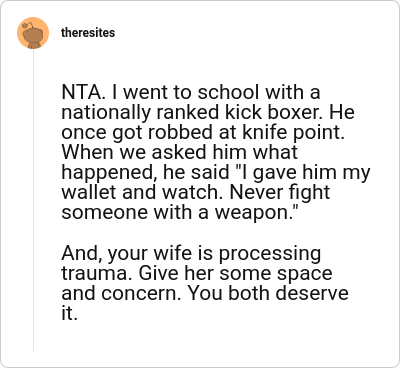Visit the theresites user profile
The image size is (400, 368).
pos(88,33)
